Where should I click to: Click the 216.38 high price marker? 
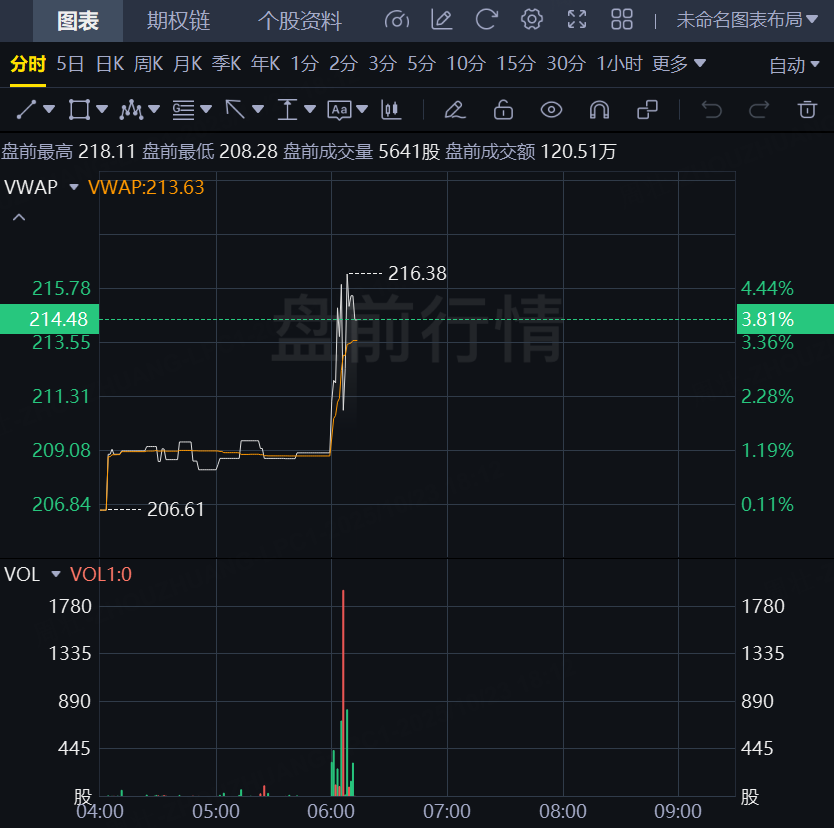pyautogui.click(x=417, y=273)
